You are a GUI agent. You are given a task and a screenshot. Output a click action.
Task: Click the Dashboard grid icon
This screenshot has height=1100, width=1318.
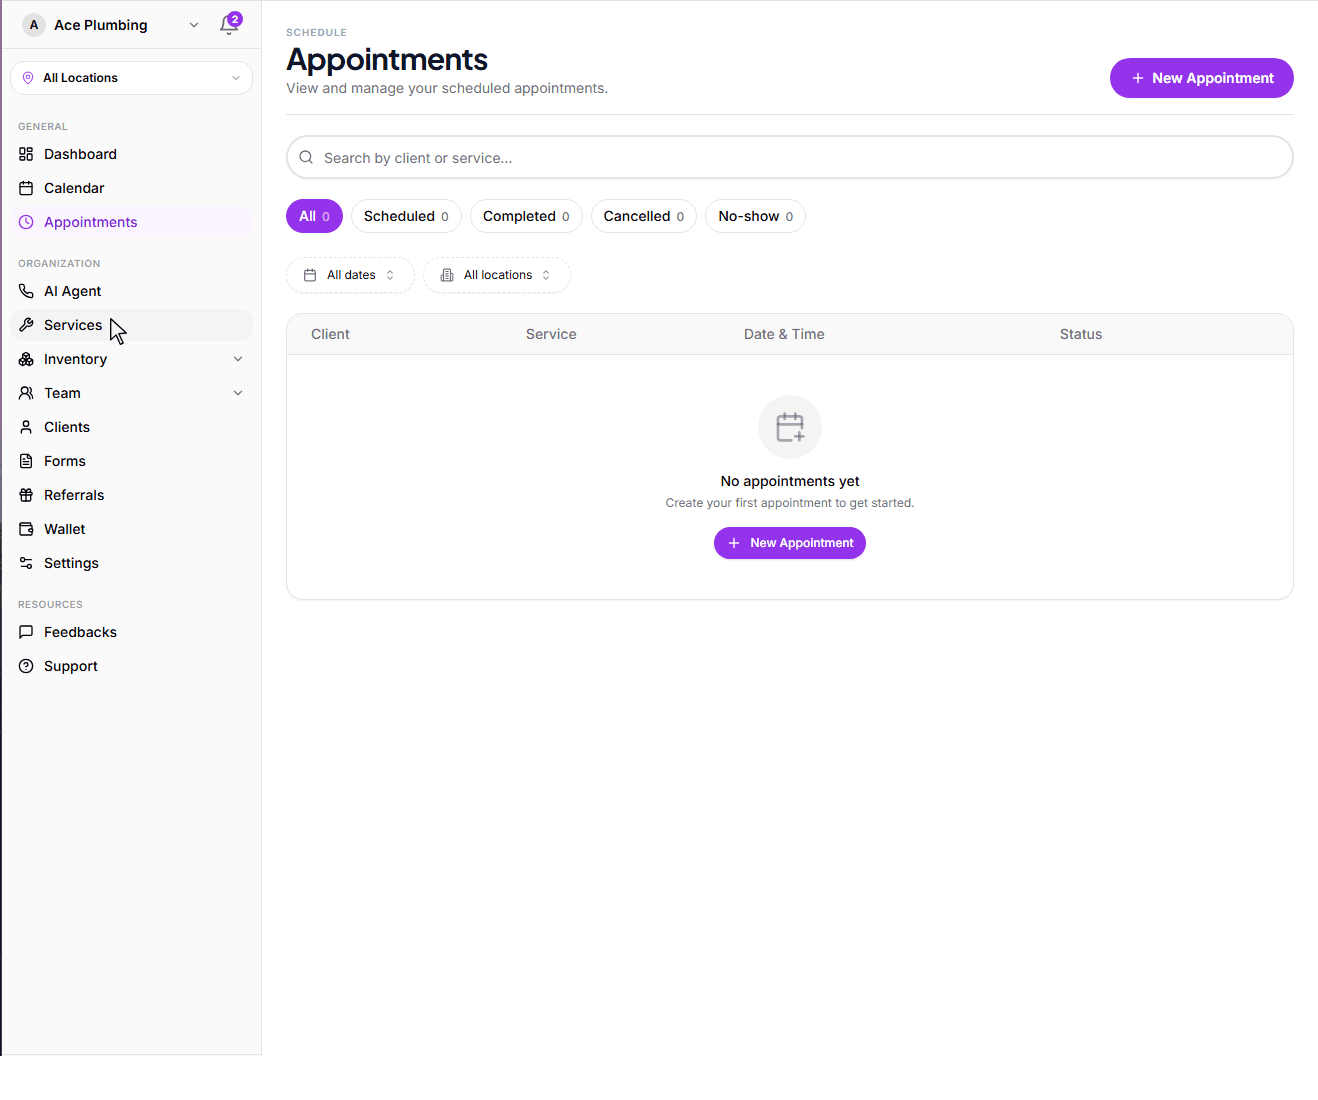26,154
